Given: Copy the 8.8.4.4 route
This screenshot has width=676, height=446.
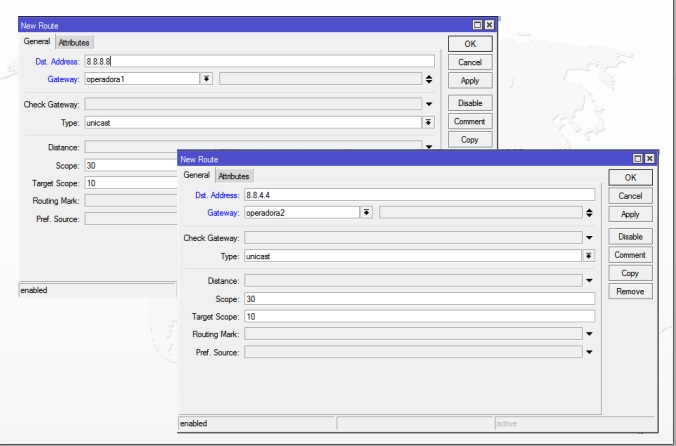Looking at the screenshot, I should click(x=630, y=273).
